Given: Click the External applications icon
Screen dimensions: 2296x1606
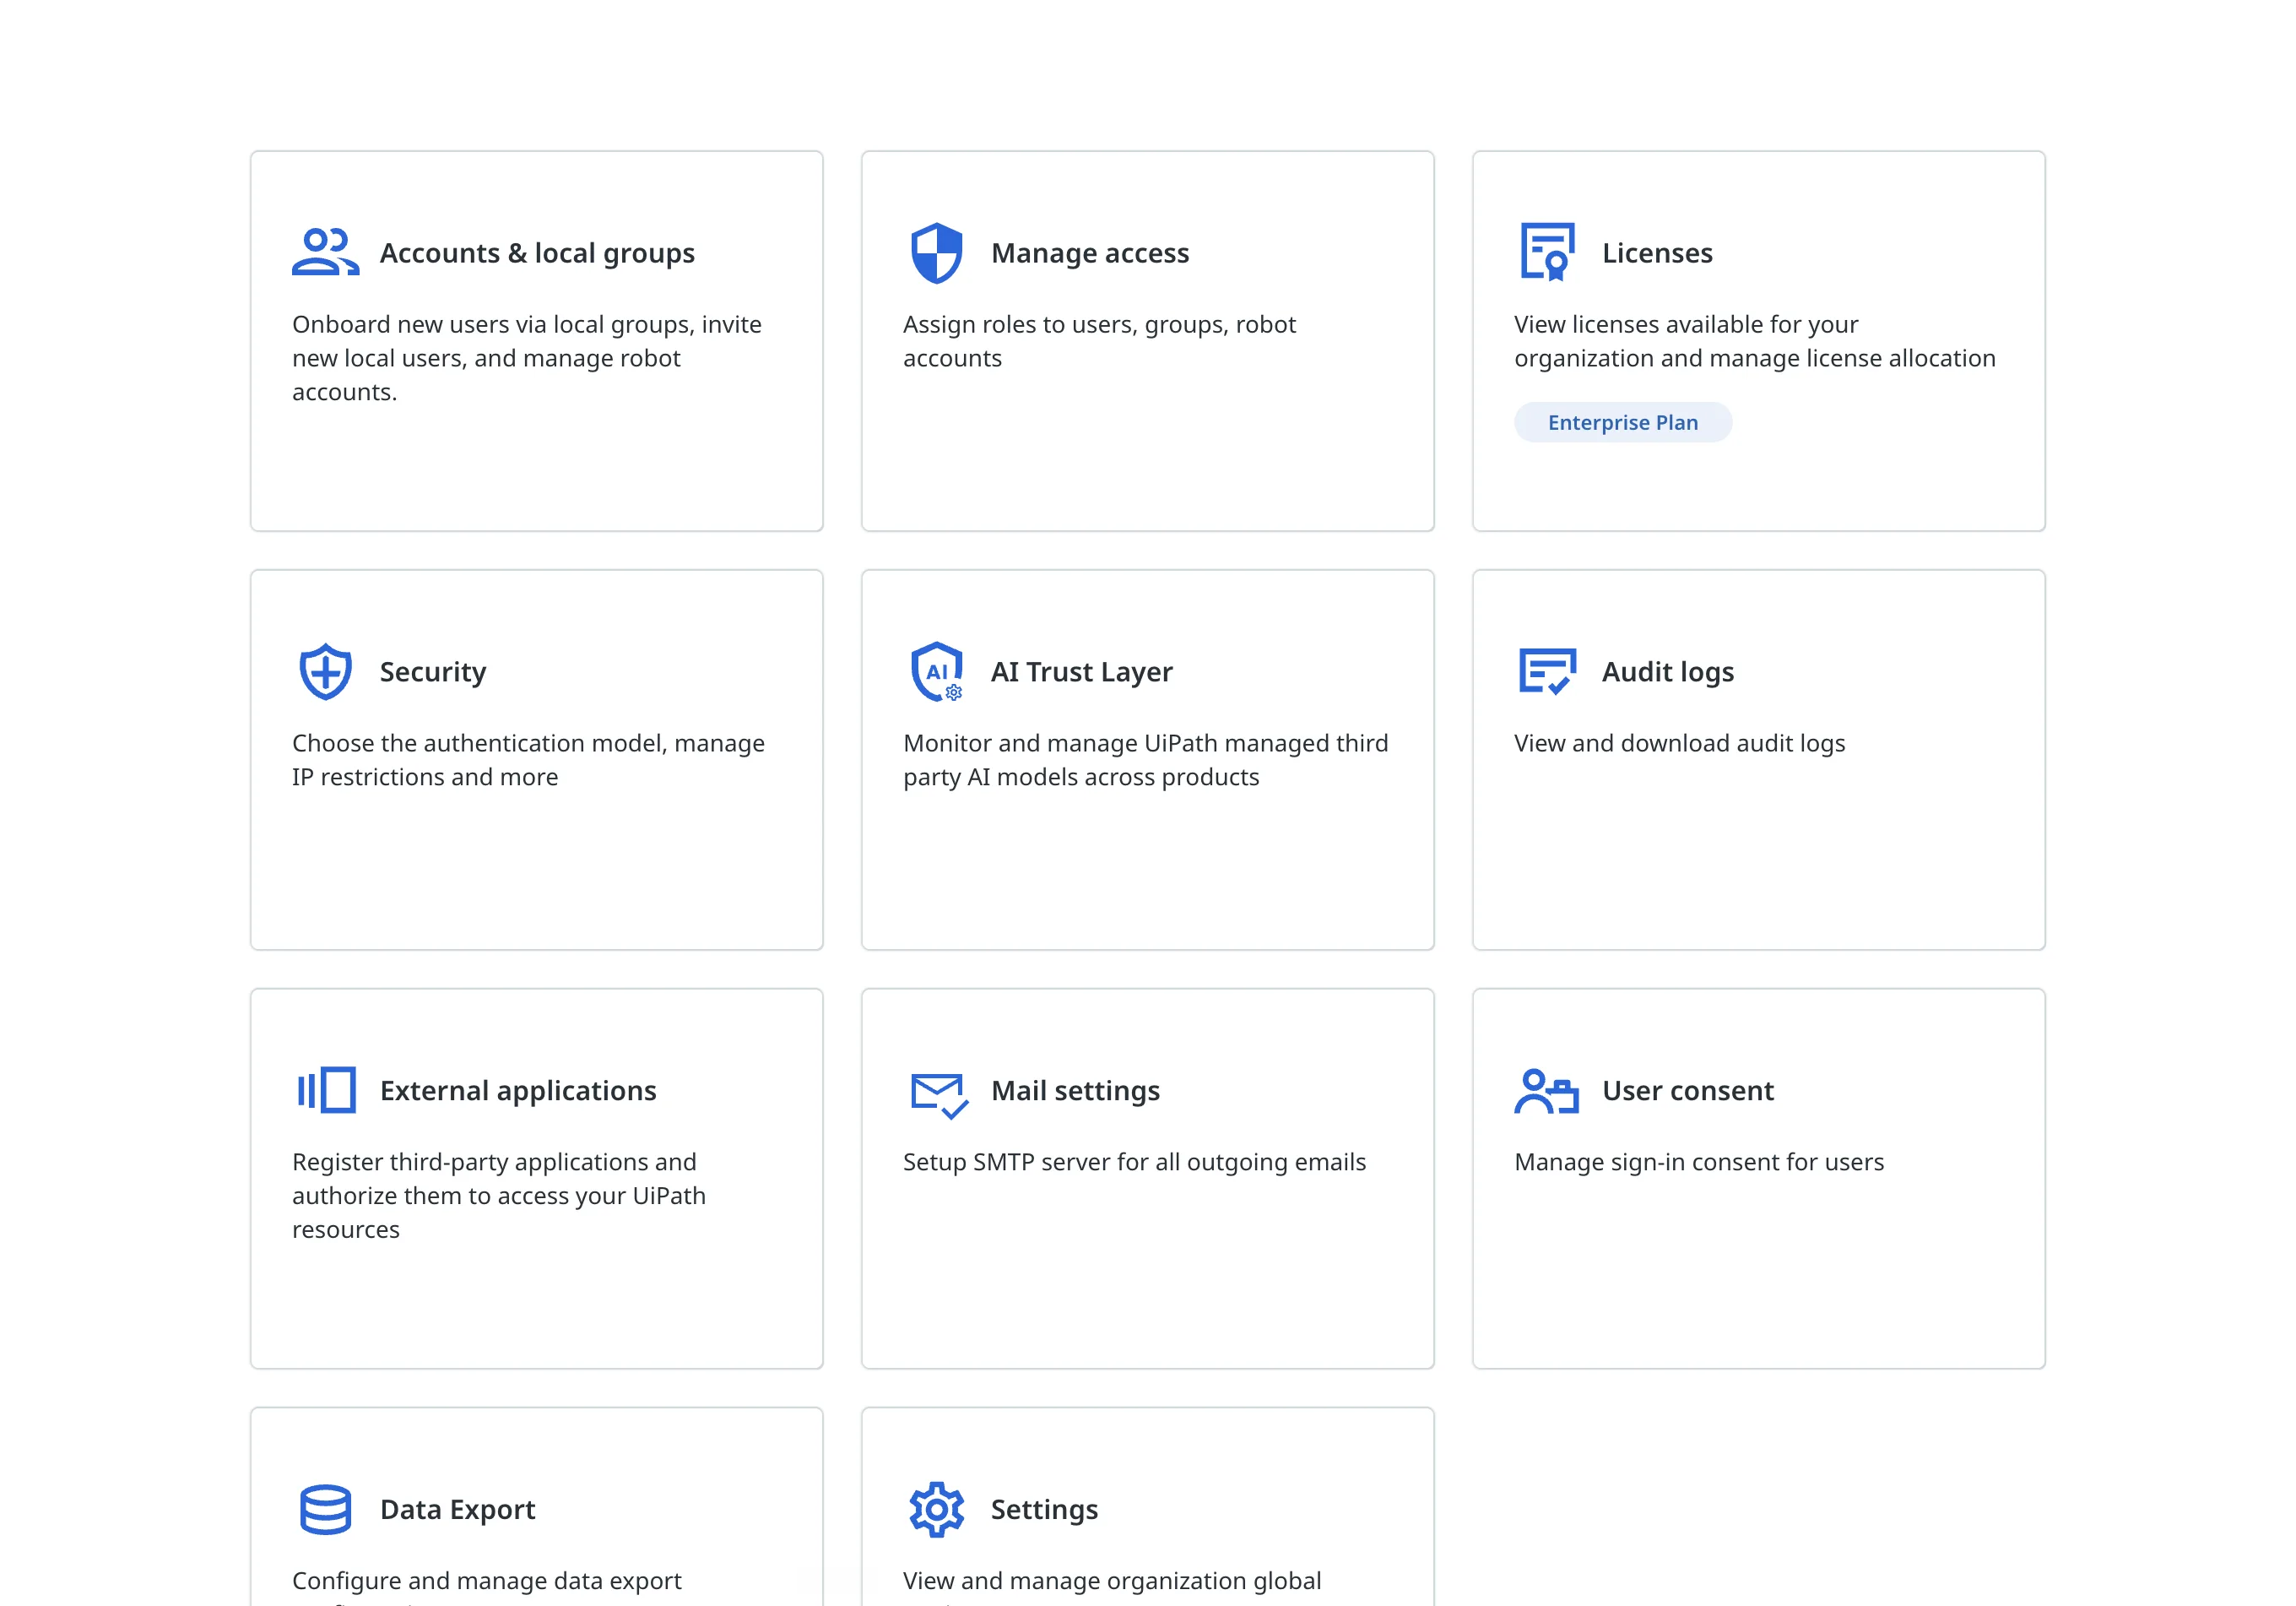Looking at the screenshot, I should (x=326, y=1090).
